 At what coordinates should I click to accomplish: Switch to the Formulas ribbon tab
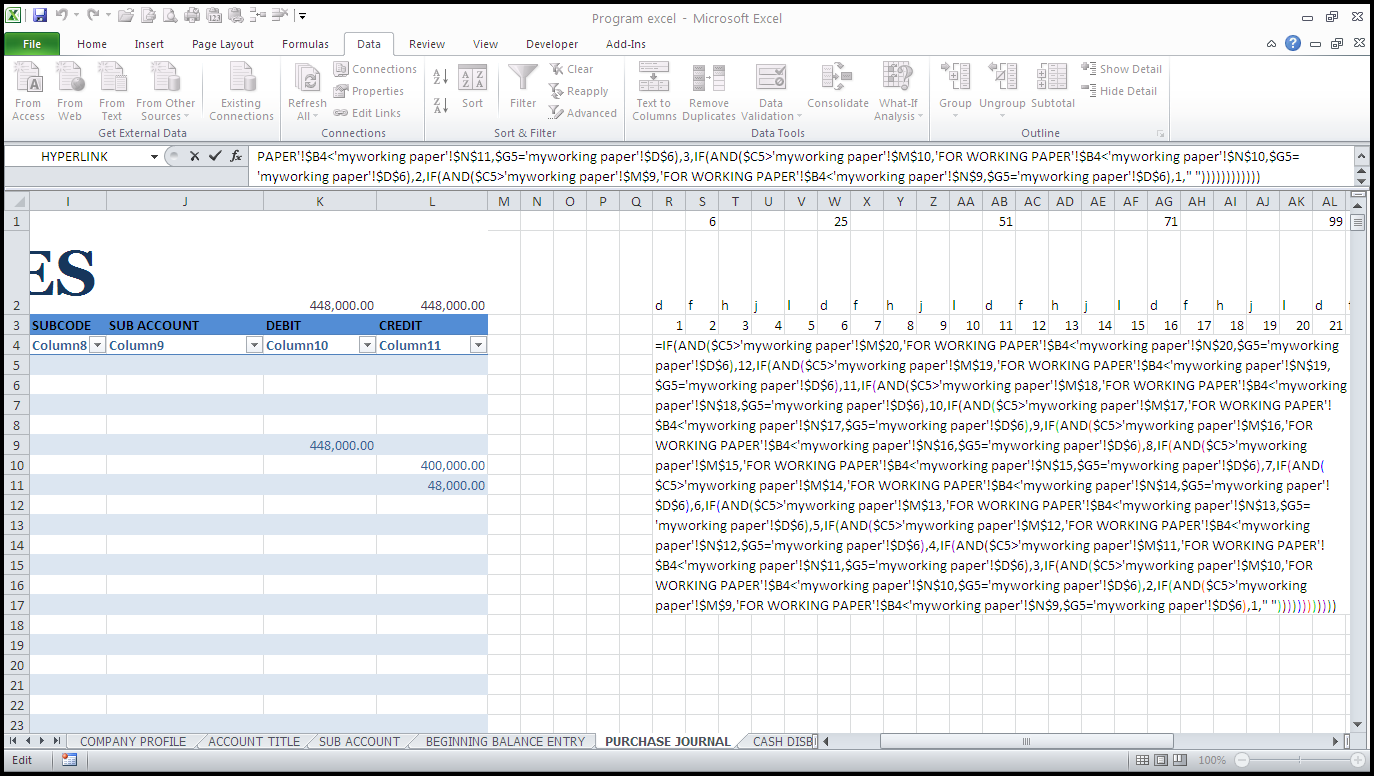305,44
